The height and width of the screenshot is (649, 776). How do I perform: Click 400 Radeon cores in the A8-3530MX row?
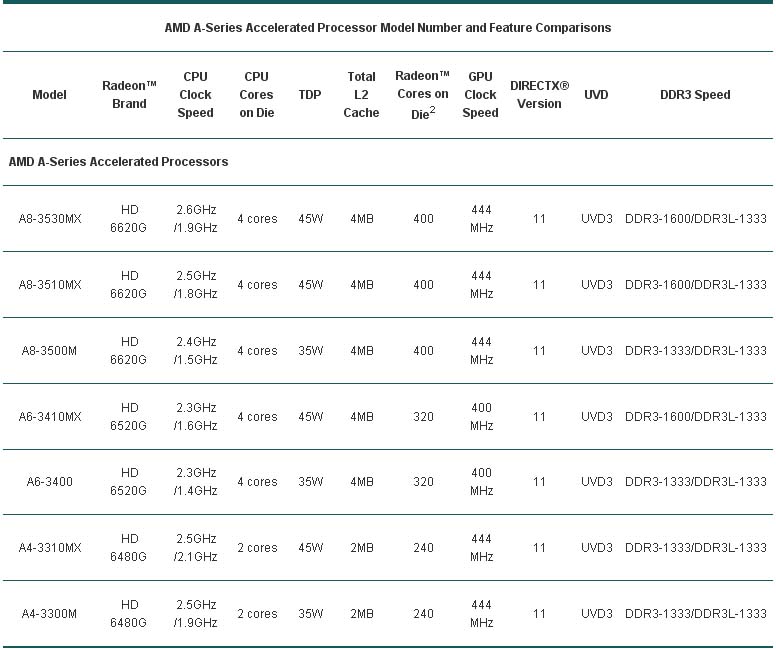pyautogui.click(x=423, y=219)
